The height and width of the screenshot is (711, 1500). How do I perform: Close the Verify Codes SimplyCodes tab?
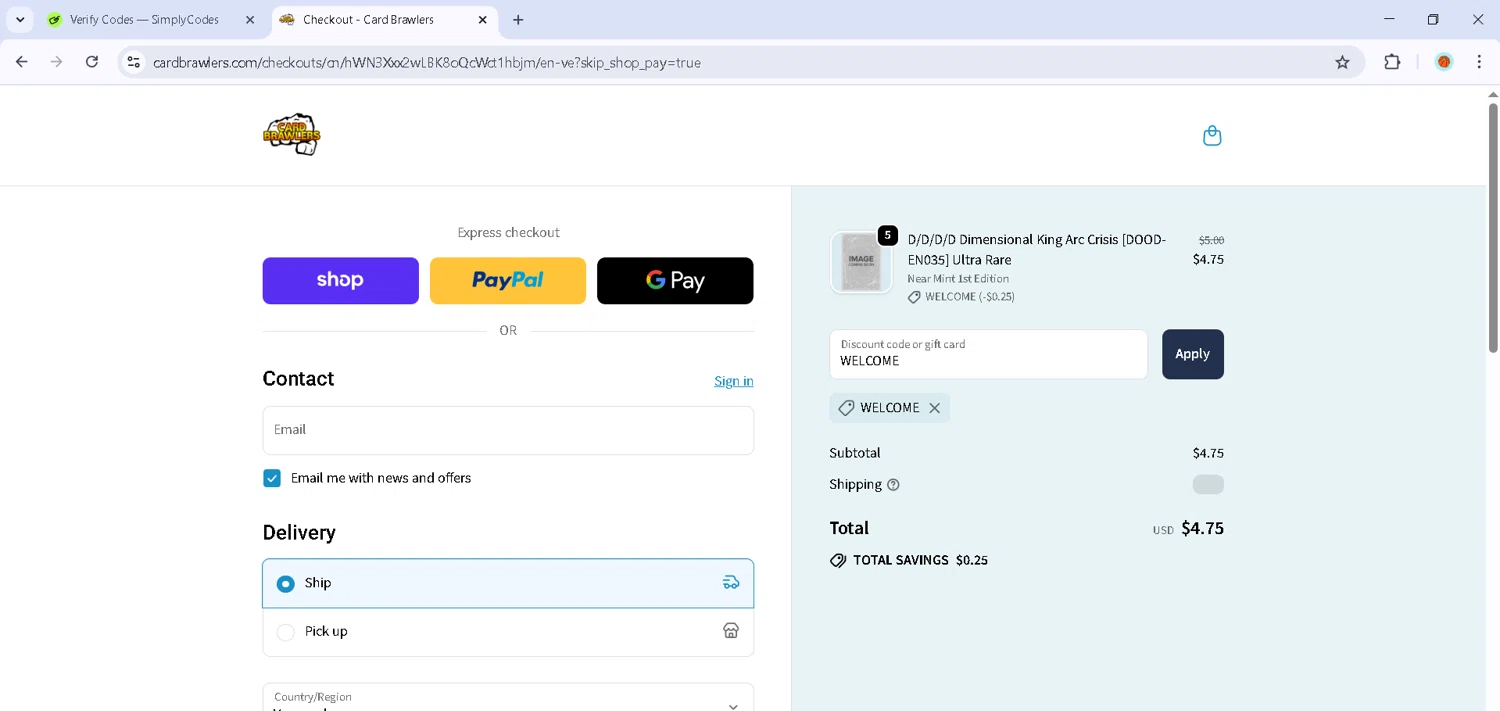tap(250, 20)
